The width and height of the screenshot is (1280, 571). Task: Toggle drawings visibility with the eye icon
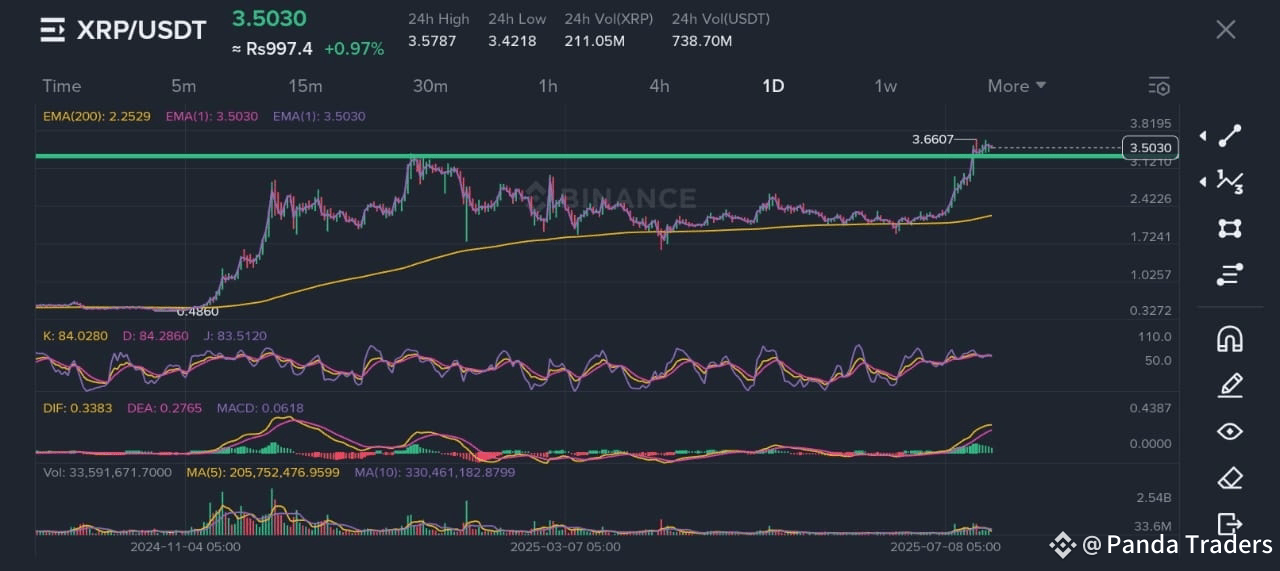1229,431
